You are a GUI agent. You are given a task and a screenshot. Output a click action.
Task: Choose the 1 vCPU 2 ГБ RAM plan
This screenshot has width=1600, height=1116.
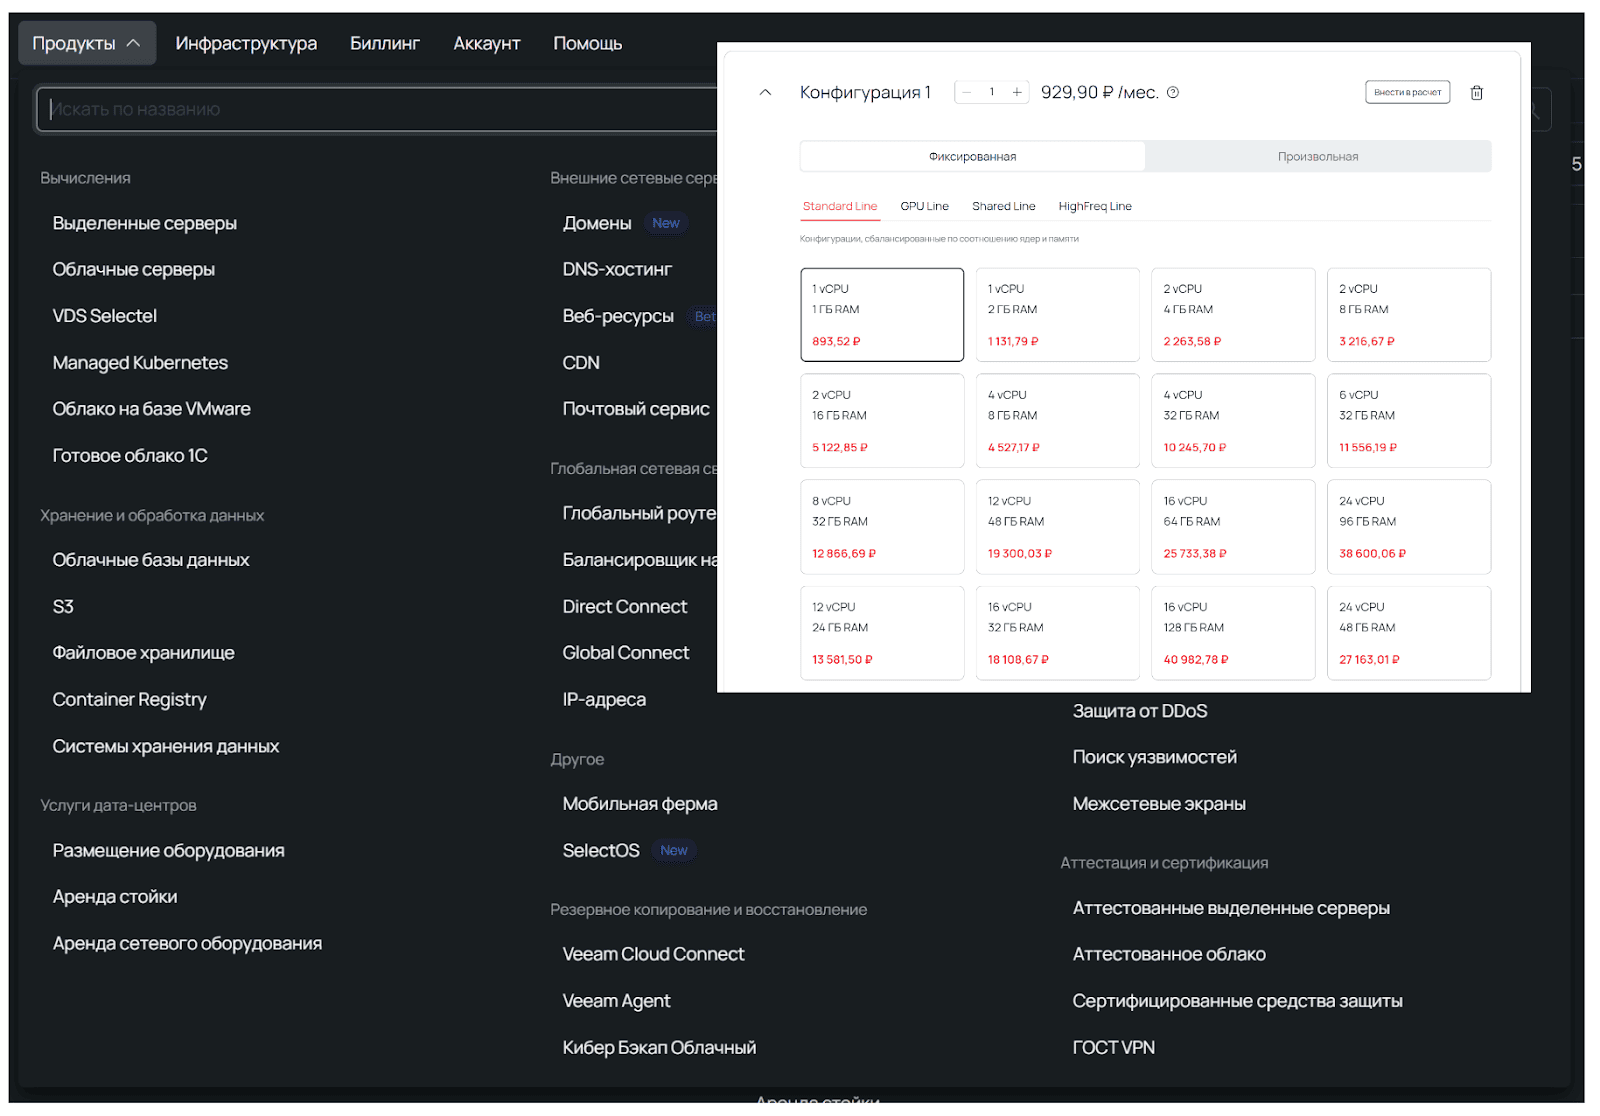pyautogui.click(x=1057, y=314)
